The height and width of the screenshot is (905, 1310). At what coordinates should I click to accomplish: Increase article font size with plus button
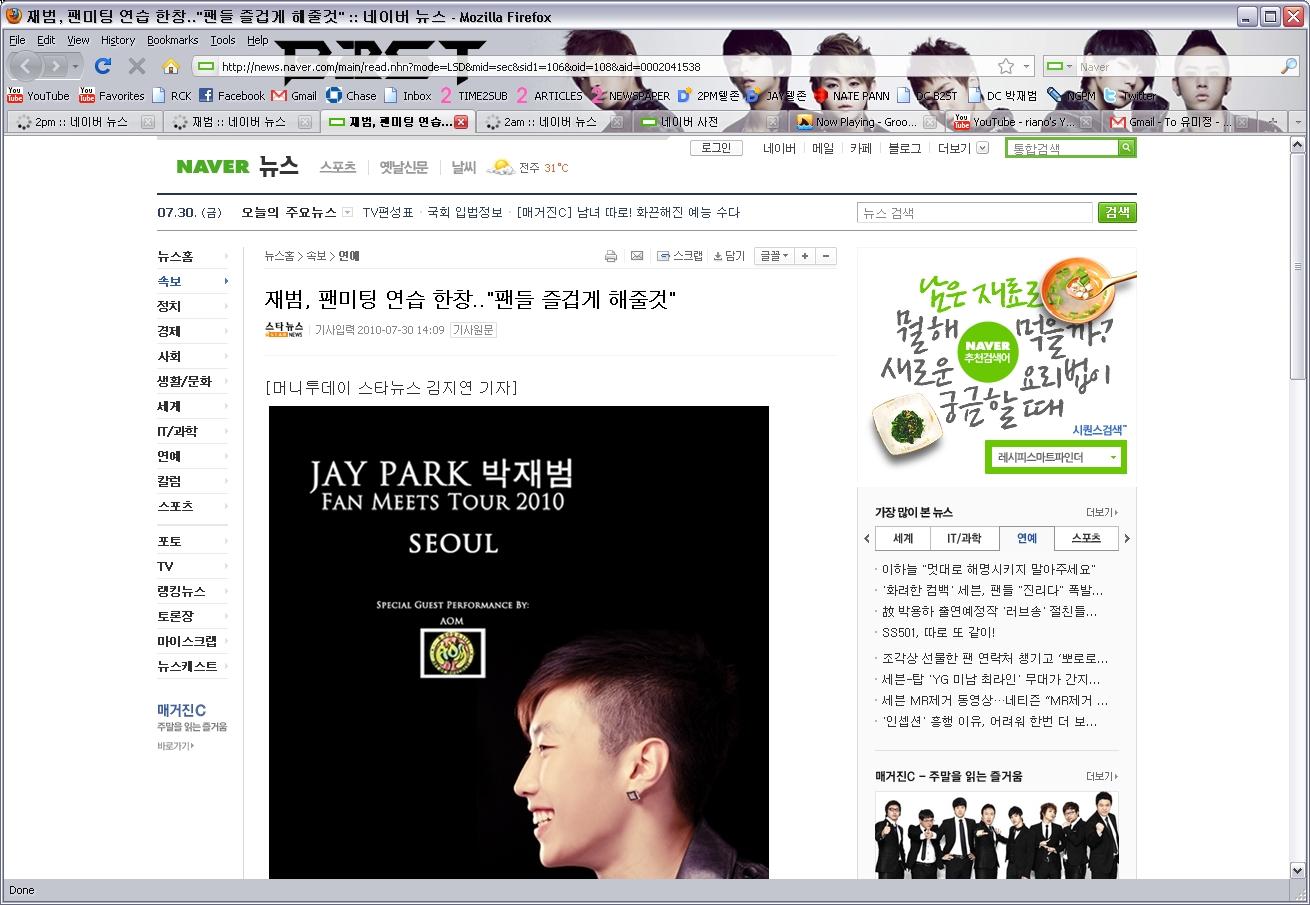click(805, 256)
